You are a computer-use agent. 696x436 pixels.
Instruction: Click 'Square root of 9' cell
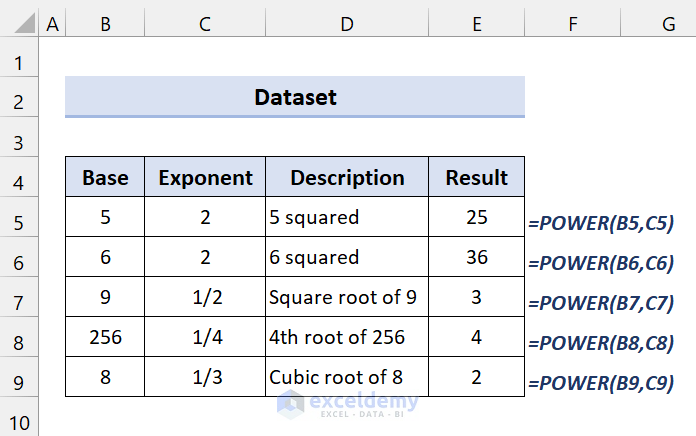[347, 297]
